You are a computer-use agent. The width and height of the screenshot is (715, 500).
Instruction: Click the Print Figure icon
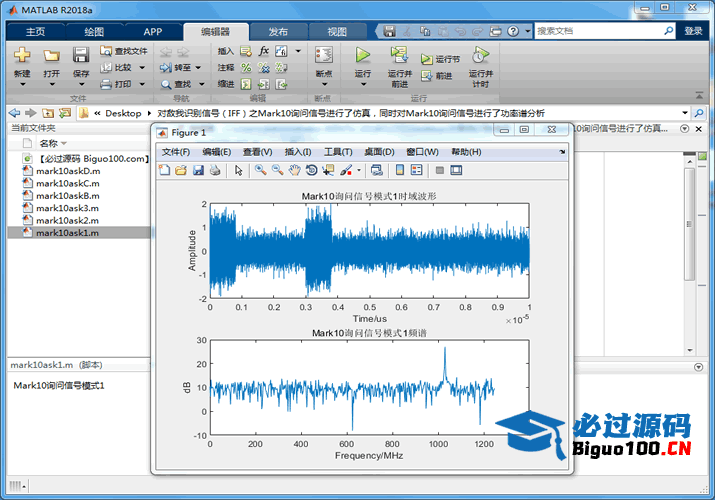tap(215, 170)
